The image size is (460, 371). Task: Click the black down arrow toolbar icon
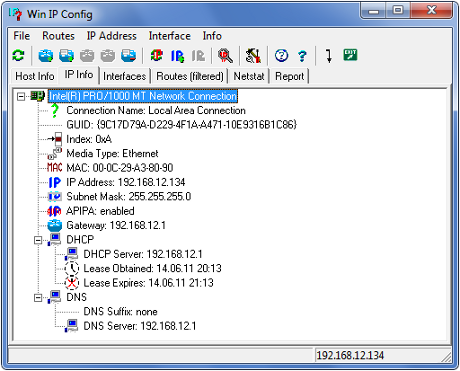tap(329, 56)
